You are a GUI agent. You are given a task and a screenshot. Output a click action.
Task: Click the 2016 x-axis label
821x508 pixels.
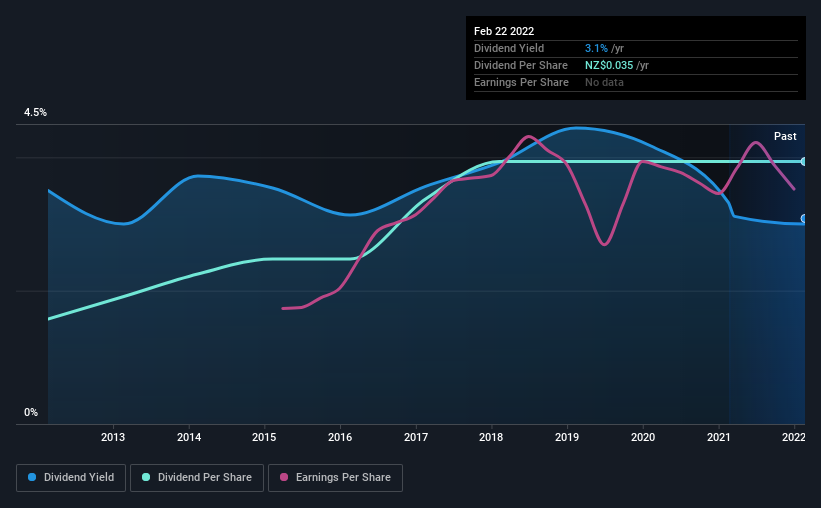tap(340, 437)
